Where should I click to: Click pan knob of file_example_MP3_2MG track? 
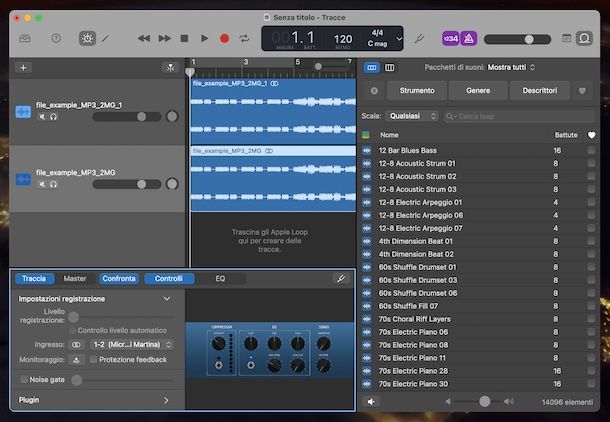172,184
